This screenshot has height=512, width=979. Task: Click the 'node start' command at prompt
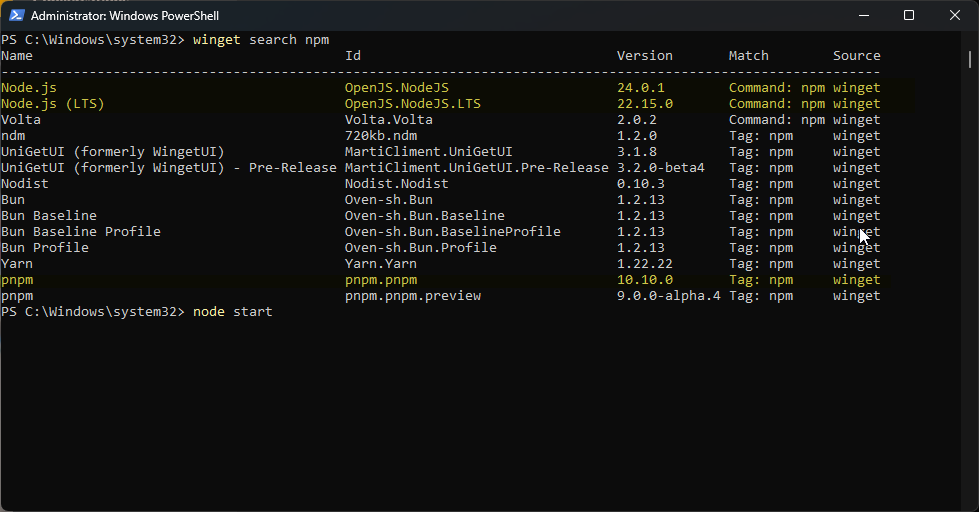point(233,312)
